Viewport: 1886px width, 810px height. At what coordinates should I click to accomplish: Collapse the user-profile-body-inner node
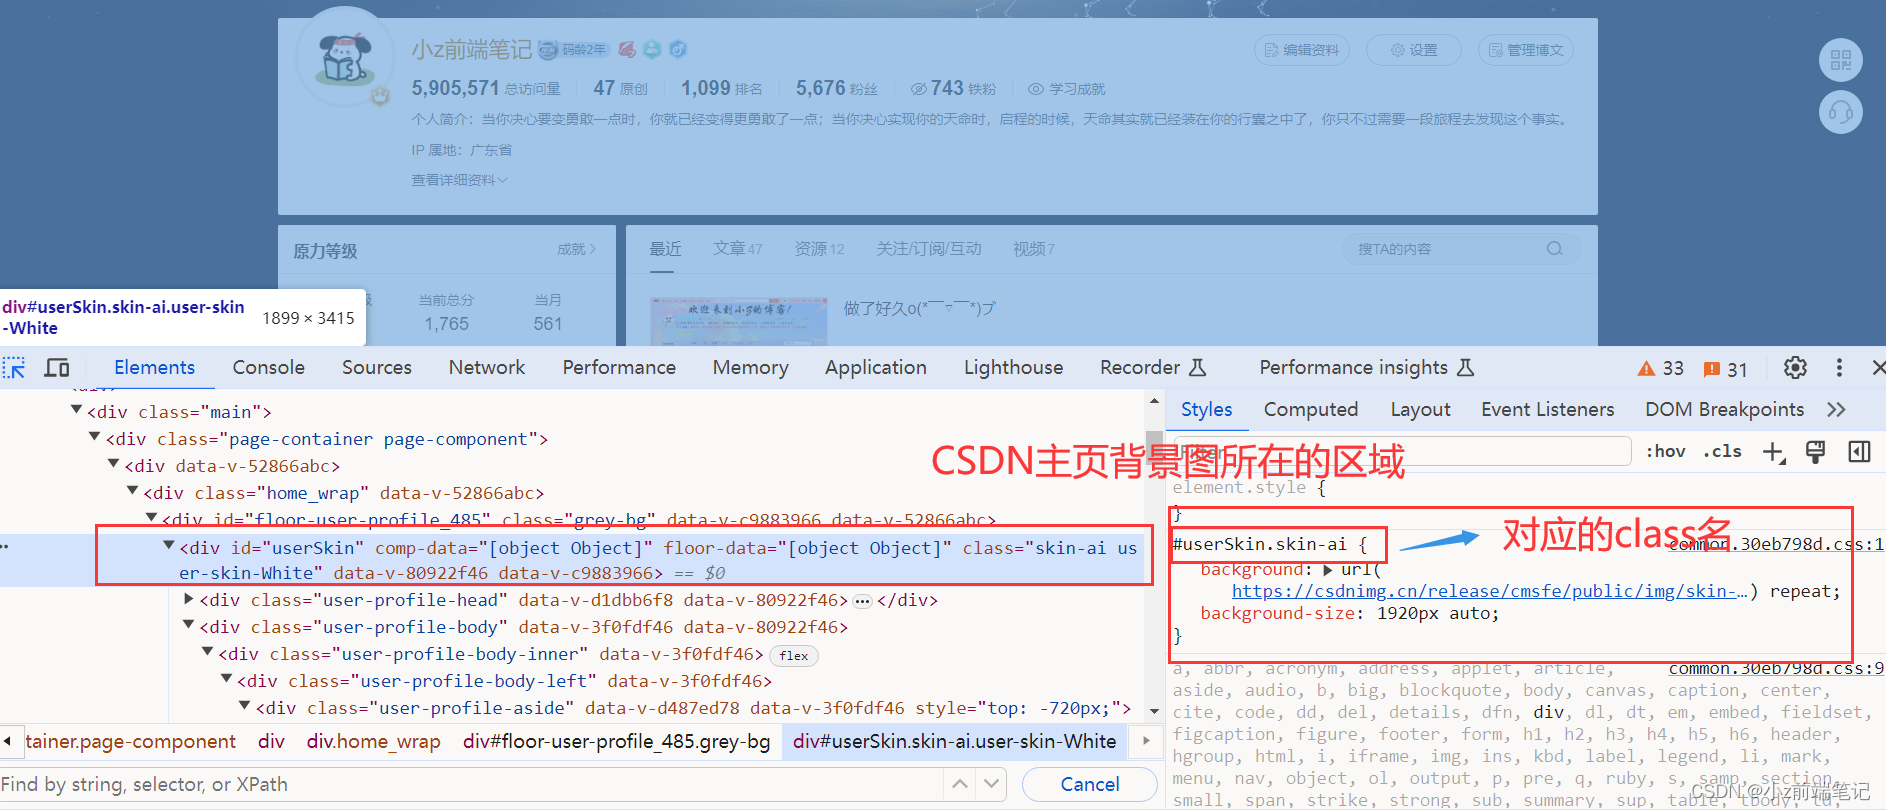pyautogui.click(x=208, y=652)
